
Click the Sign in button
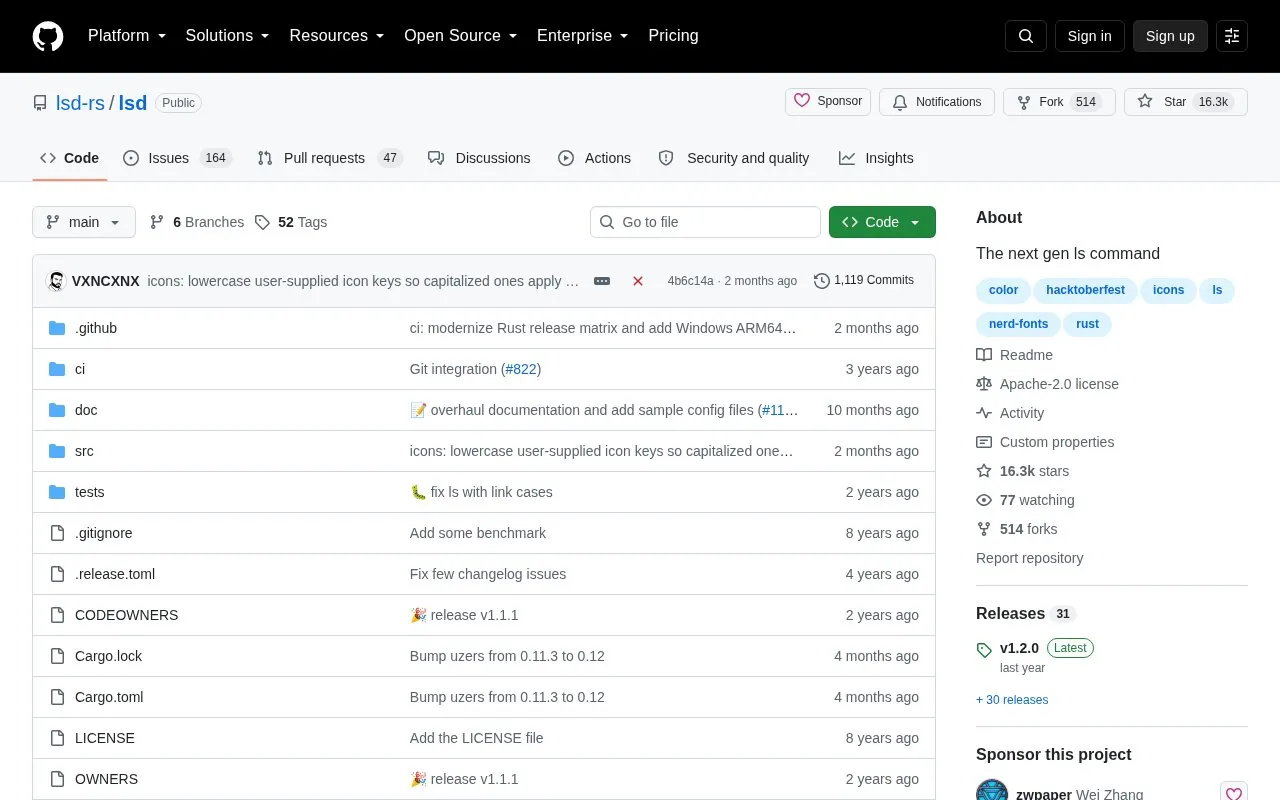(x=1089, y=36)
